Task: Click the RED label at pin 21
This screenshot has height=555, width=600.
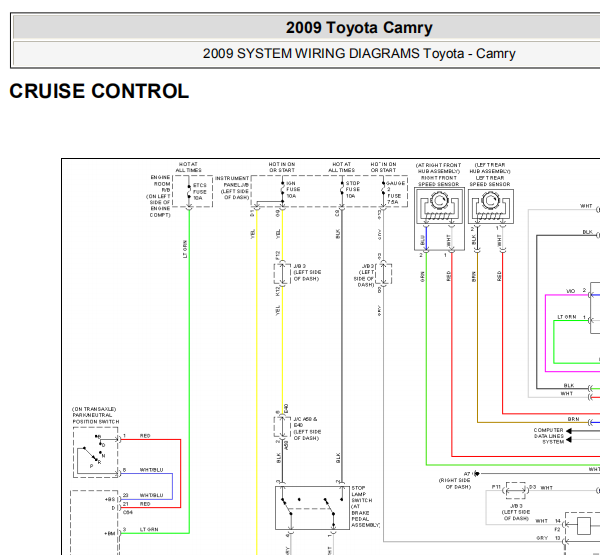Action: 145,504
